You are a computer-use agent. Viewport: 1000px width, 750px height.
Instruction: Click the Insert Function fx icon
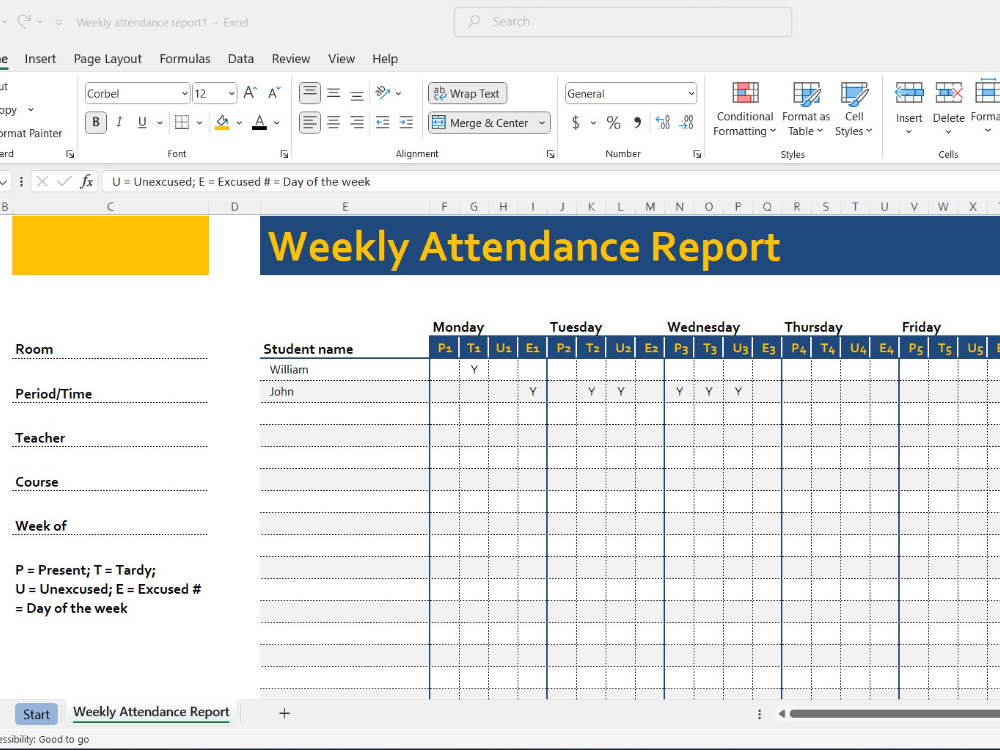point(86,182)
